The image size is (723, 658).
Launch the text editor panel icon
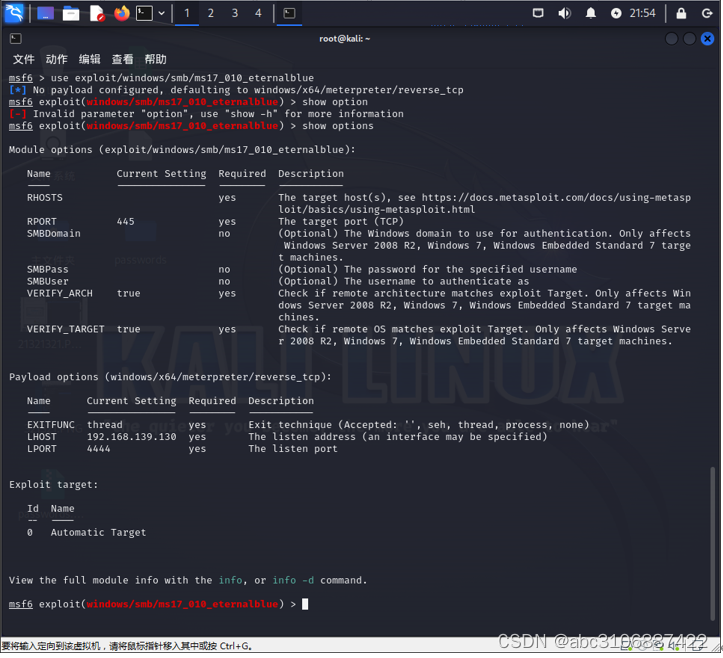coord(97,13)
